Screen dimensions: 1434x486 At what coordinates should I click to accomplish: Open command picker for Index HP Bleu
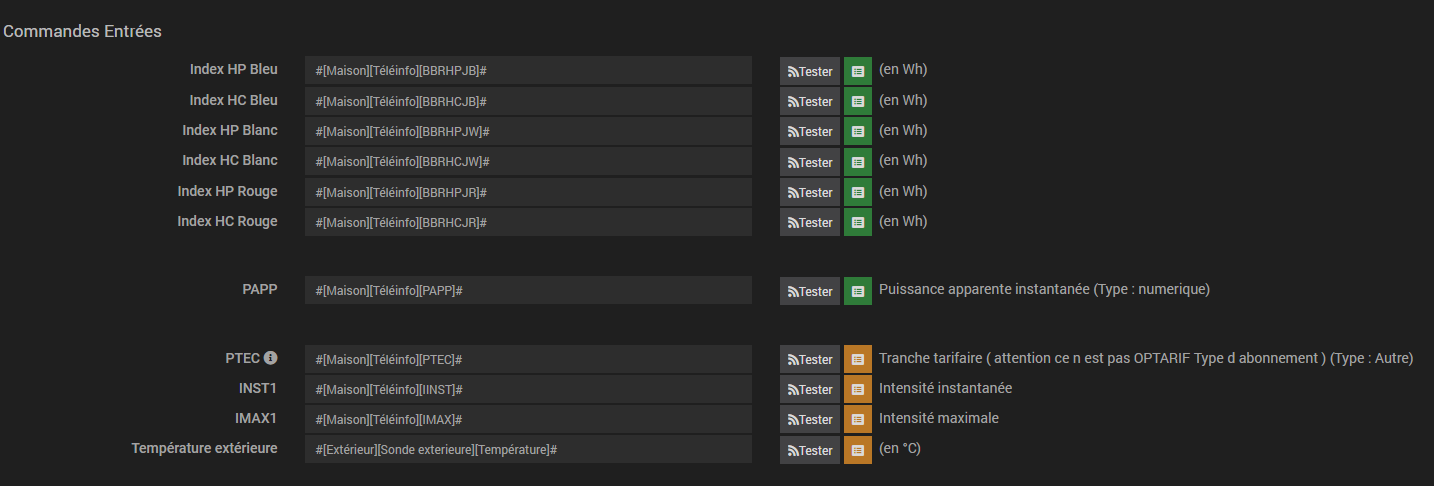(858, 71)
